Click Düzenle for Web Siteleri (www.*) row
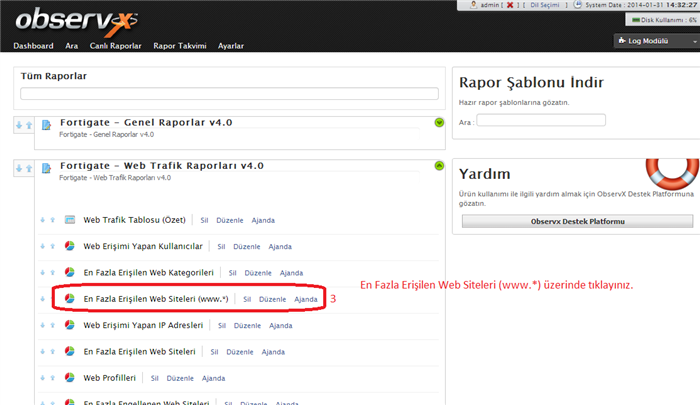Viewport: 700px width, 405px height. tap(273, 299)
